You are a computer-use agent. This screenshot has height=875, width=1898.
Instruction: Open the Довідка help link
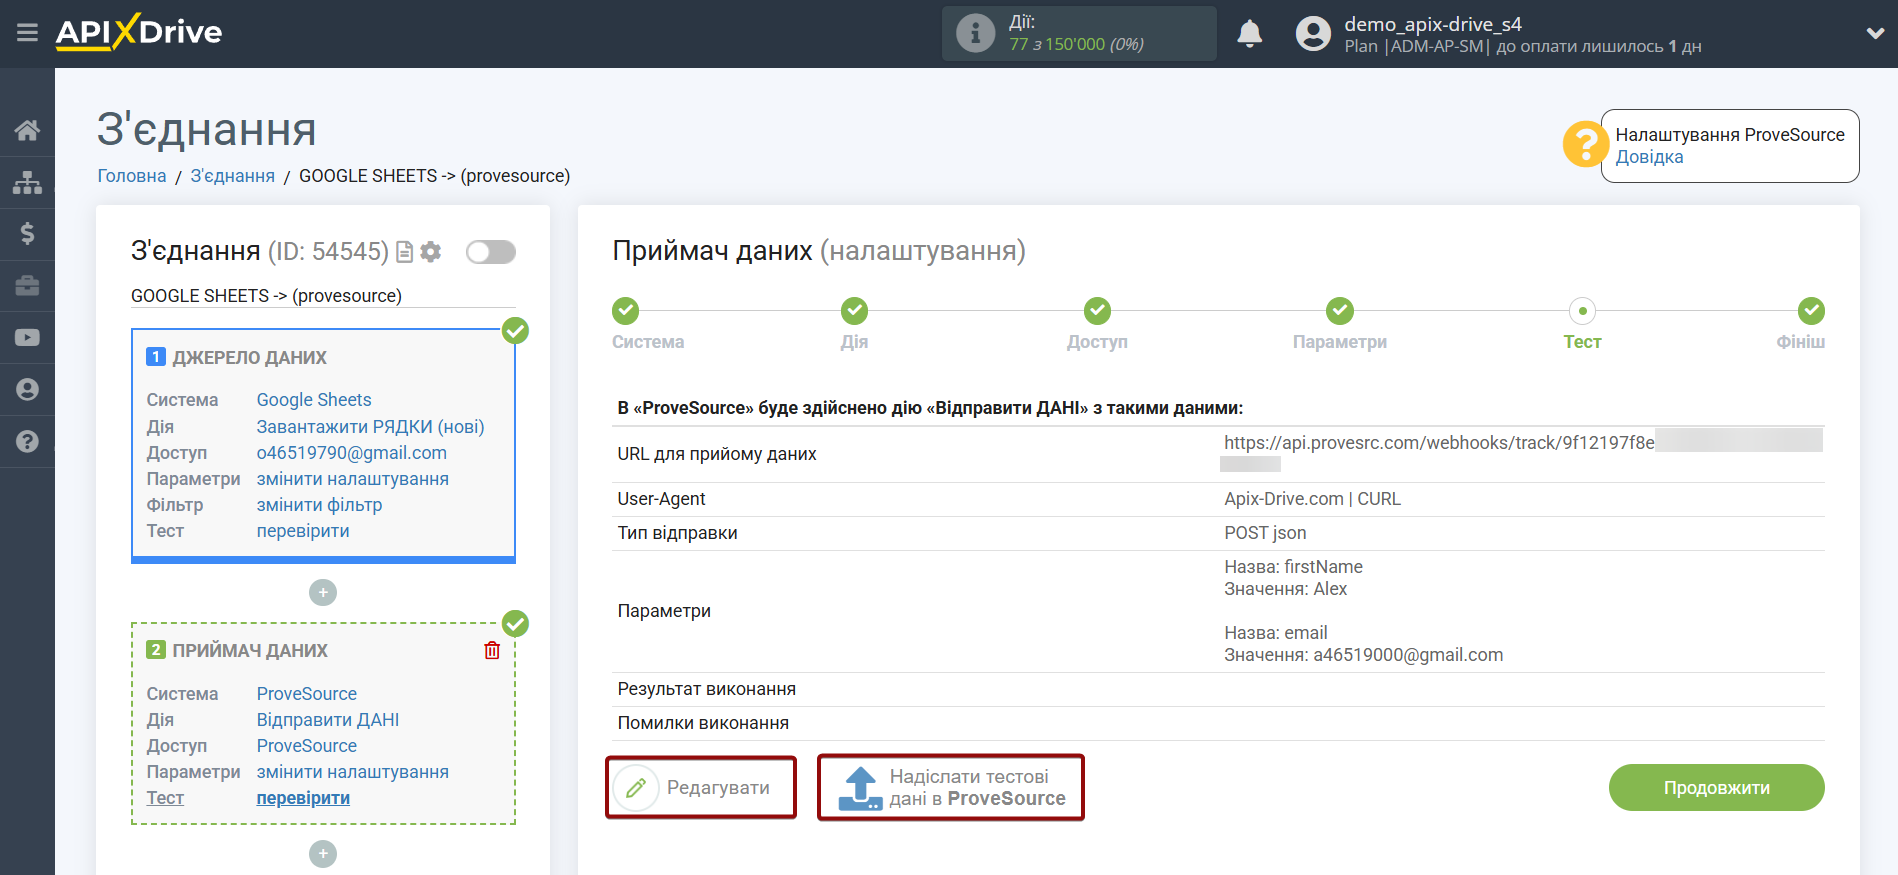click(x=1649, y=157)
